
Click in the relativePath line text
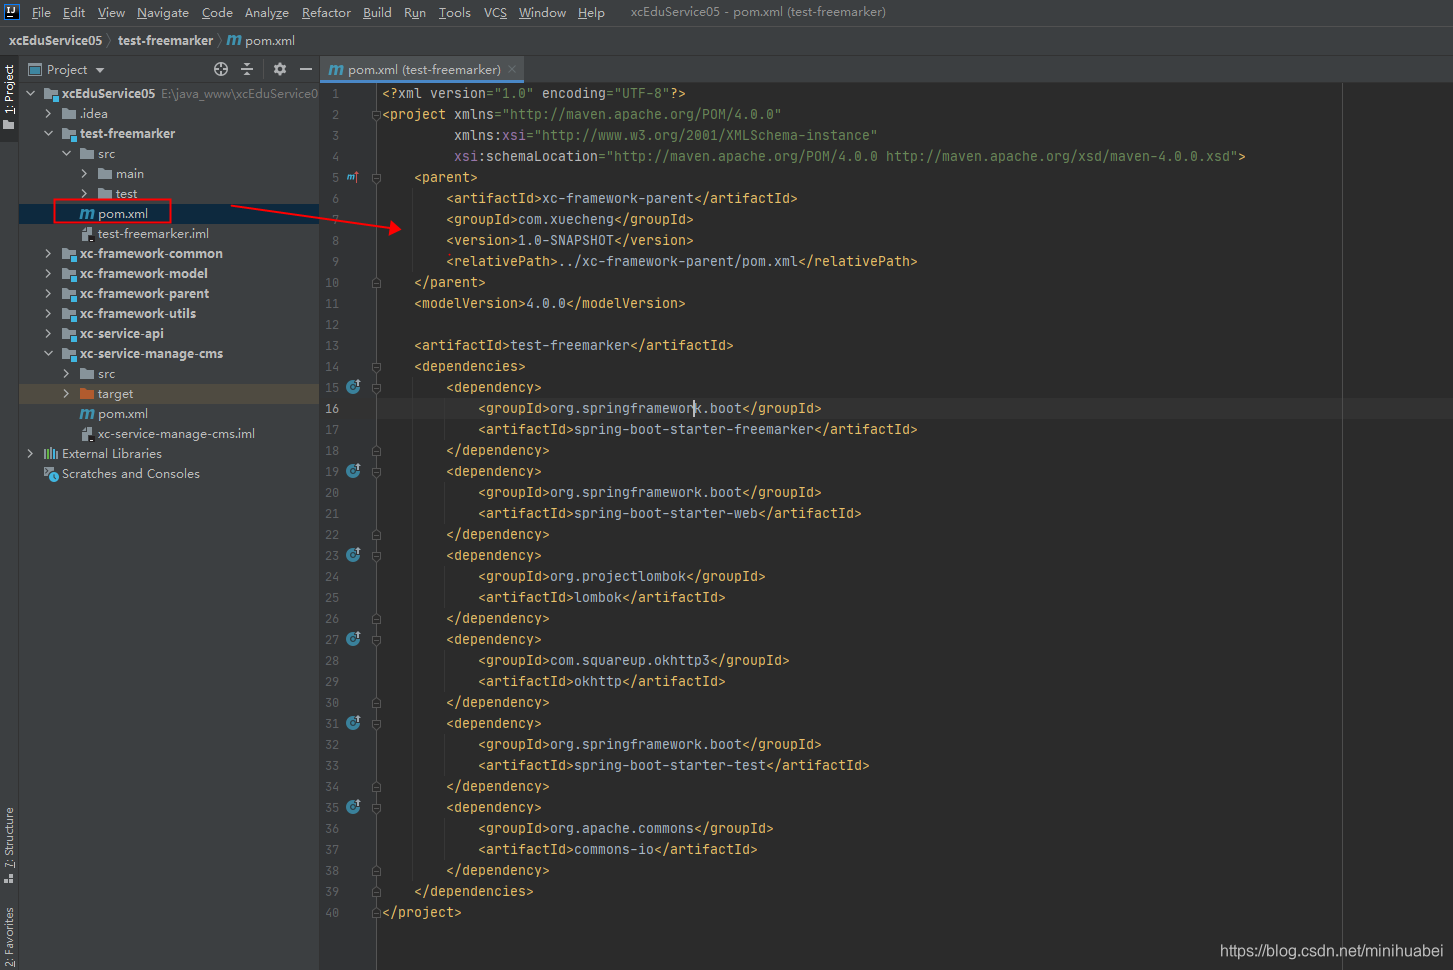(682, 261)
